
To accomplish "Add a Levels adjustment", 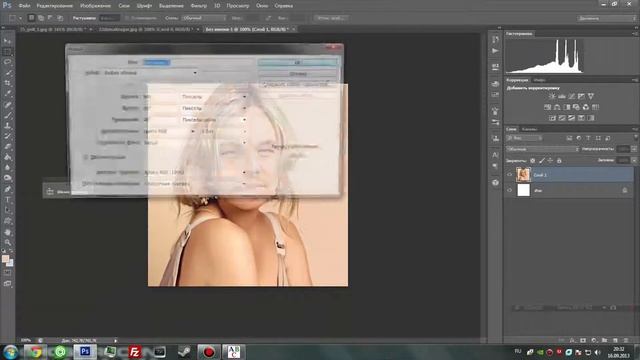I will (x=562, y=96).
